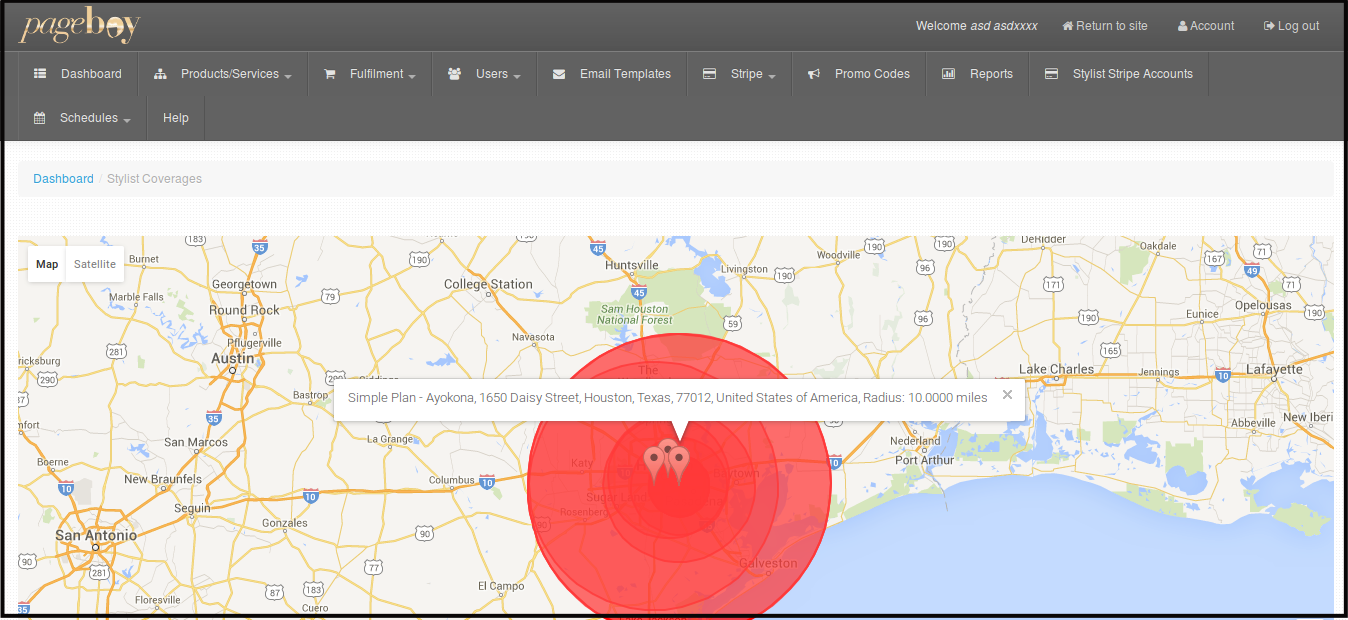Image resolution: width=1348 pixels, height=620 pixels.
Task: Click the Stripe credit card icon
Action: pos(710,74)
